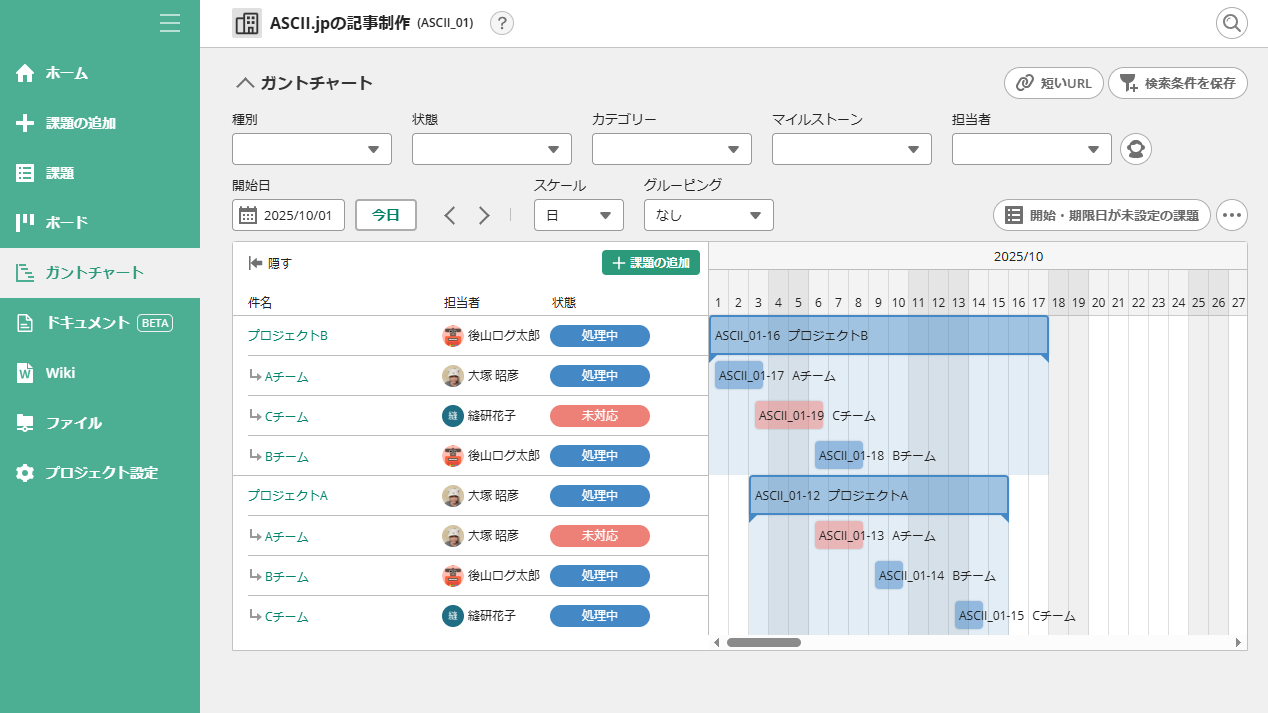This screenshot has width=1268, height=713.
Task: Open プロジェクトA issue link
Action: (288, 496)
